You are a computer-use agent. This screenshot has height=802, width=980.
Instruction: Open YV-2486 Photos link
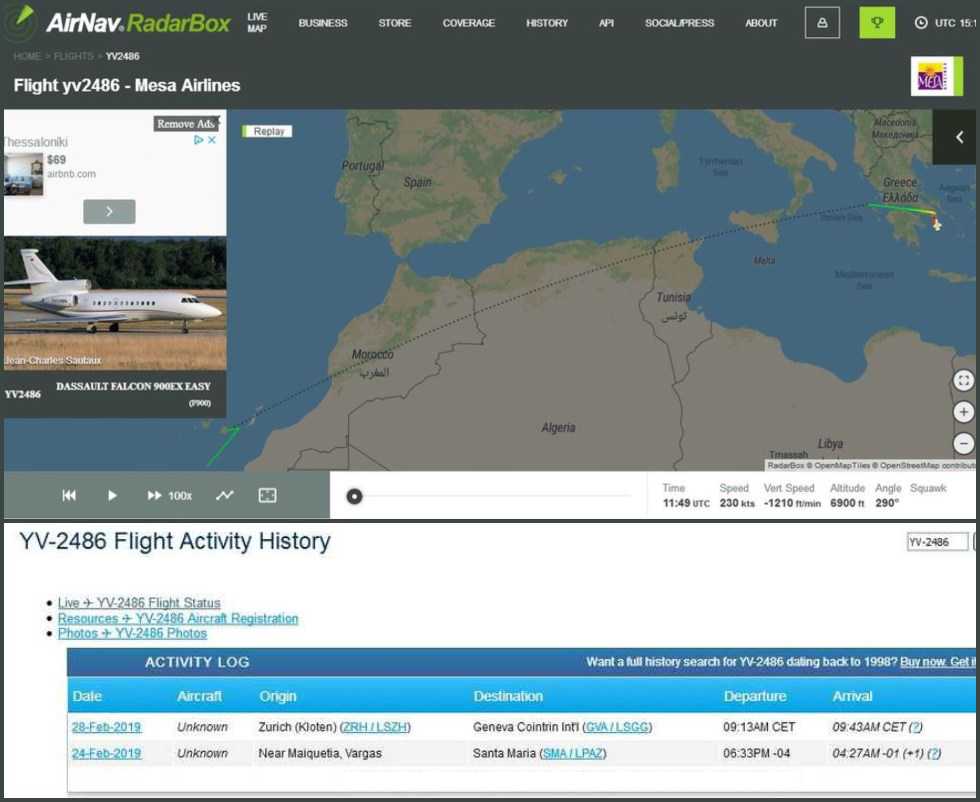(132, 633)
